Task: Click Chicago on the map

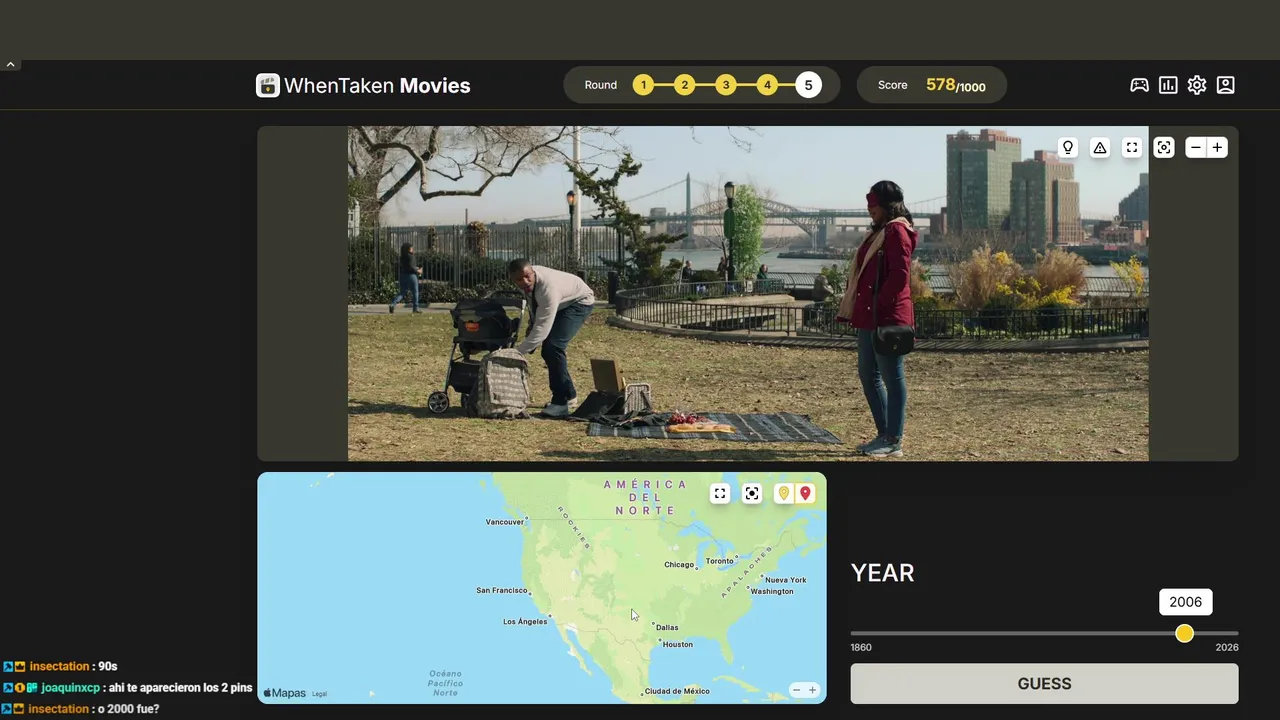Action: (679, 565)
